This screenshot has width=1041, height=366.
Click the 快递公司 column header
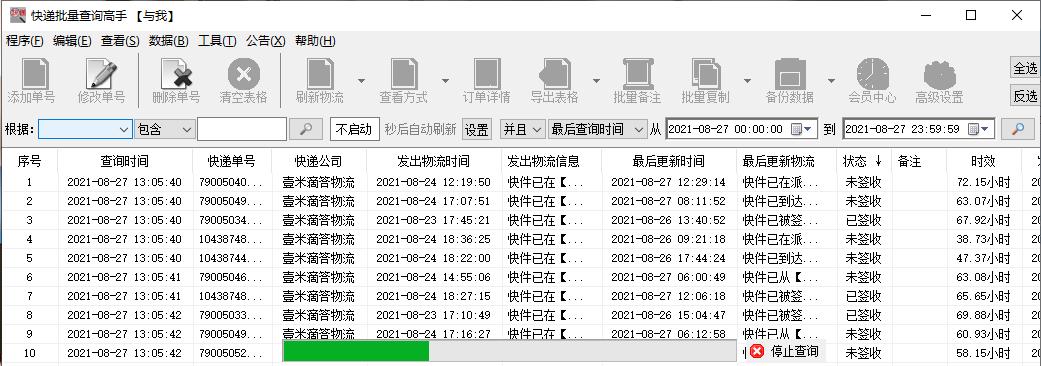(319, 161)
